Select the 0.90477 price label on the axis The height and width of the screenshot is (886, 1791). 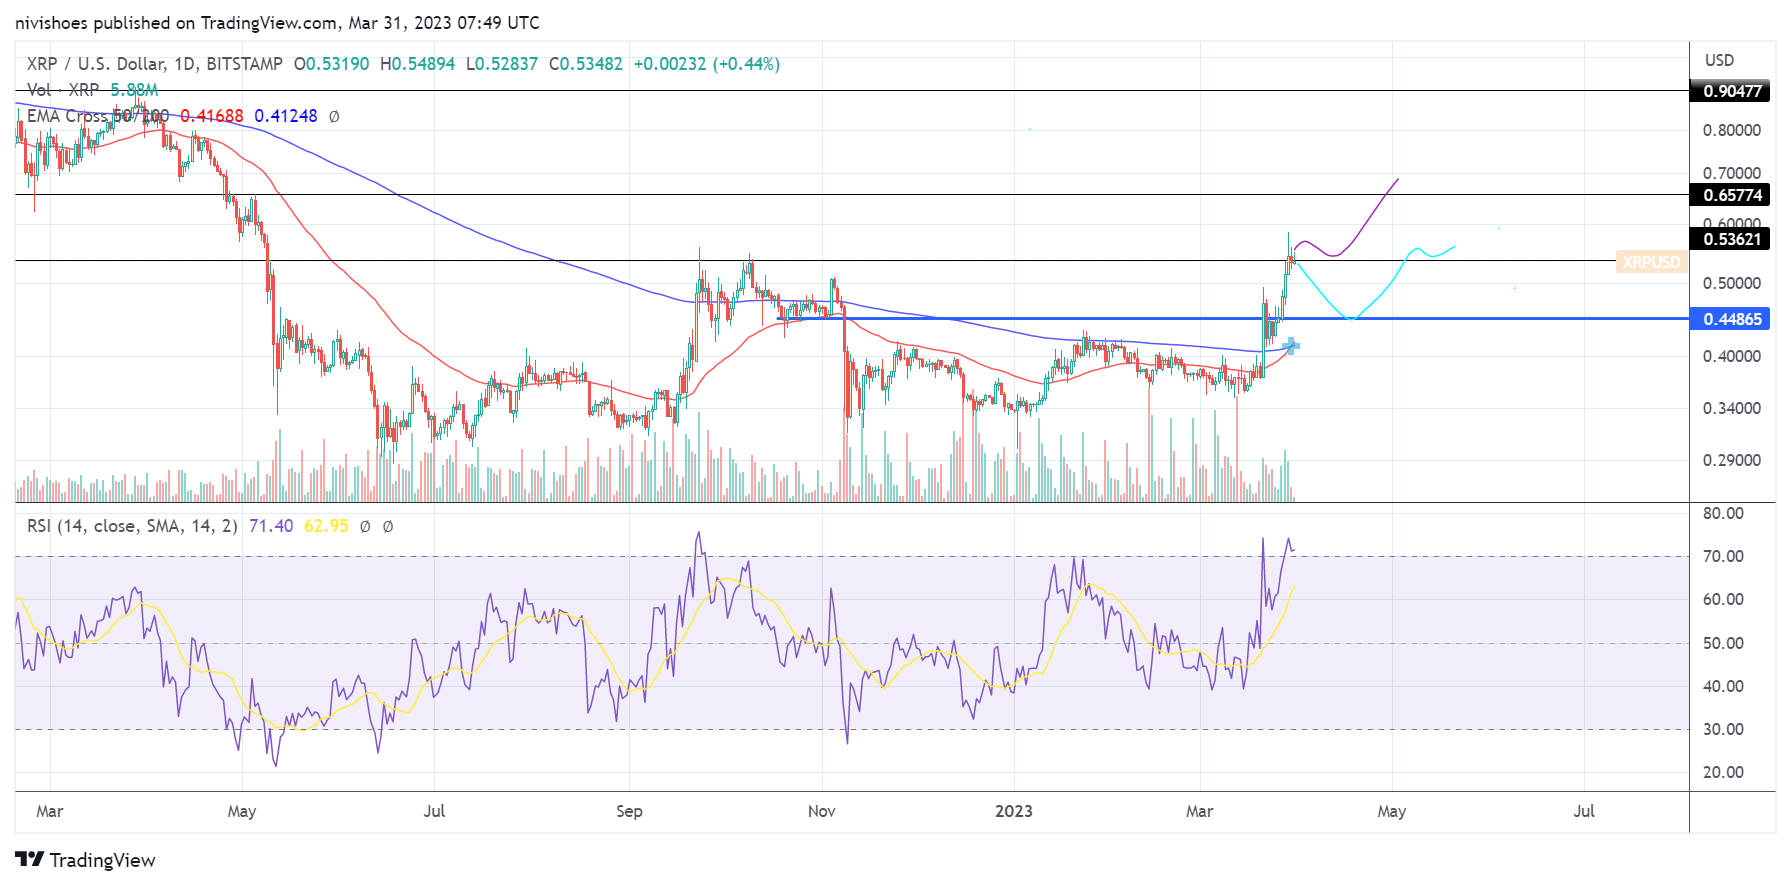1733,91
